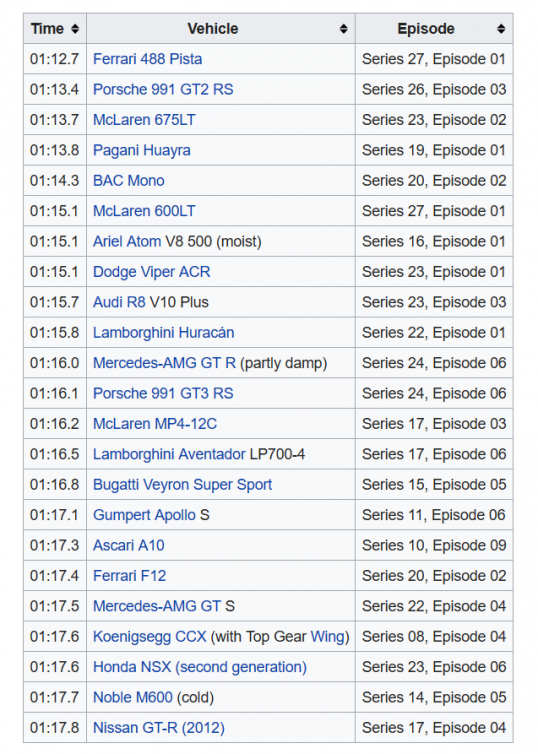Open McLaren MP4-12C article
Screen dimensions: 538x754
pos(155,424)
